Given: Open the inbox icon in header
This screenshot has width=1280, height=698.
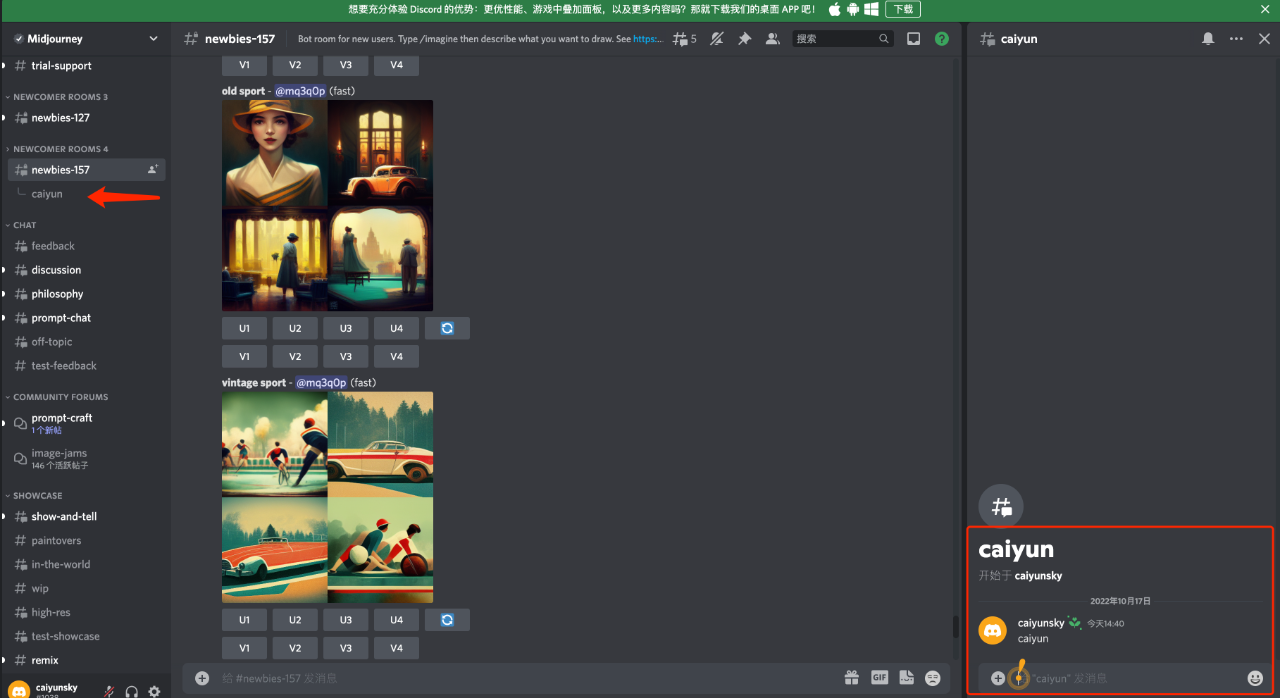Looking at the screenshot, I should coord(913,39).
